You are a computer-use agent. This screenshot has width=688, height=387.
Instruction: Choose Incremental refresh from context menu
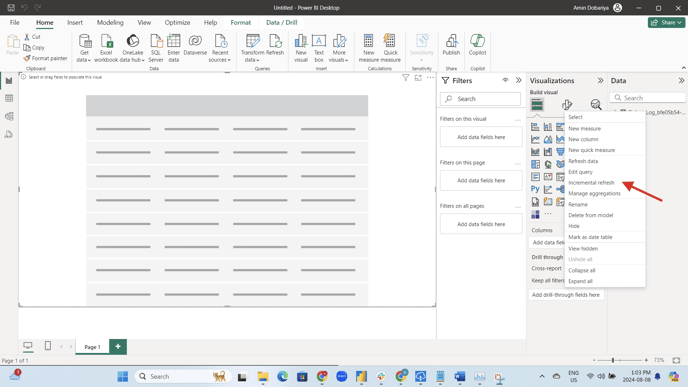click(591, 183)
